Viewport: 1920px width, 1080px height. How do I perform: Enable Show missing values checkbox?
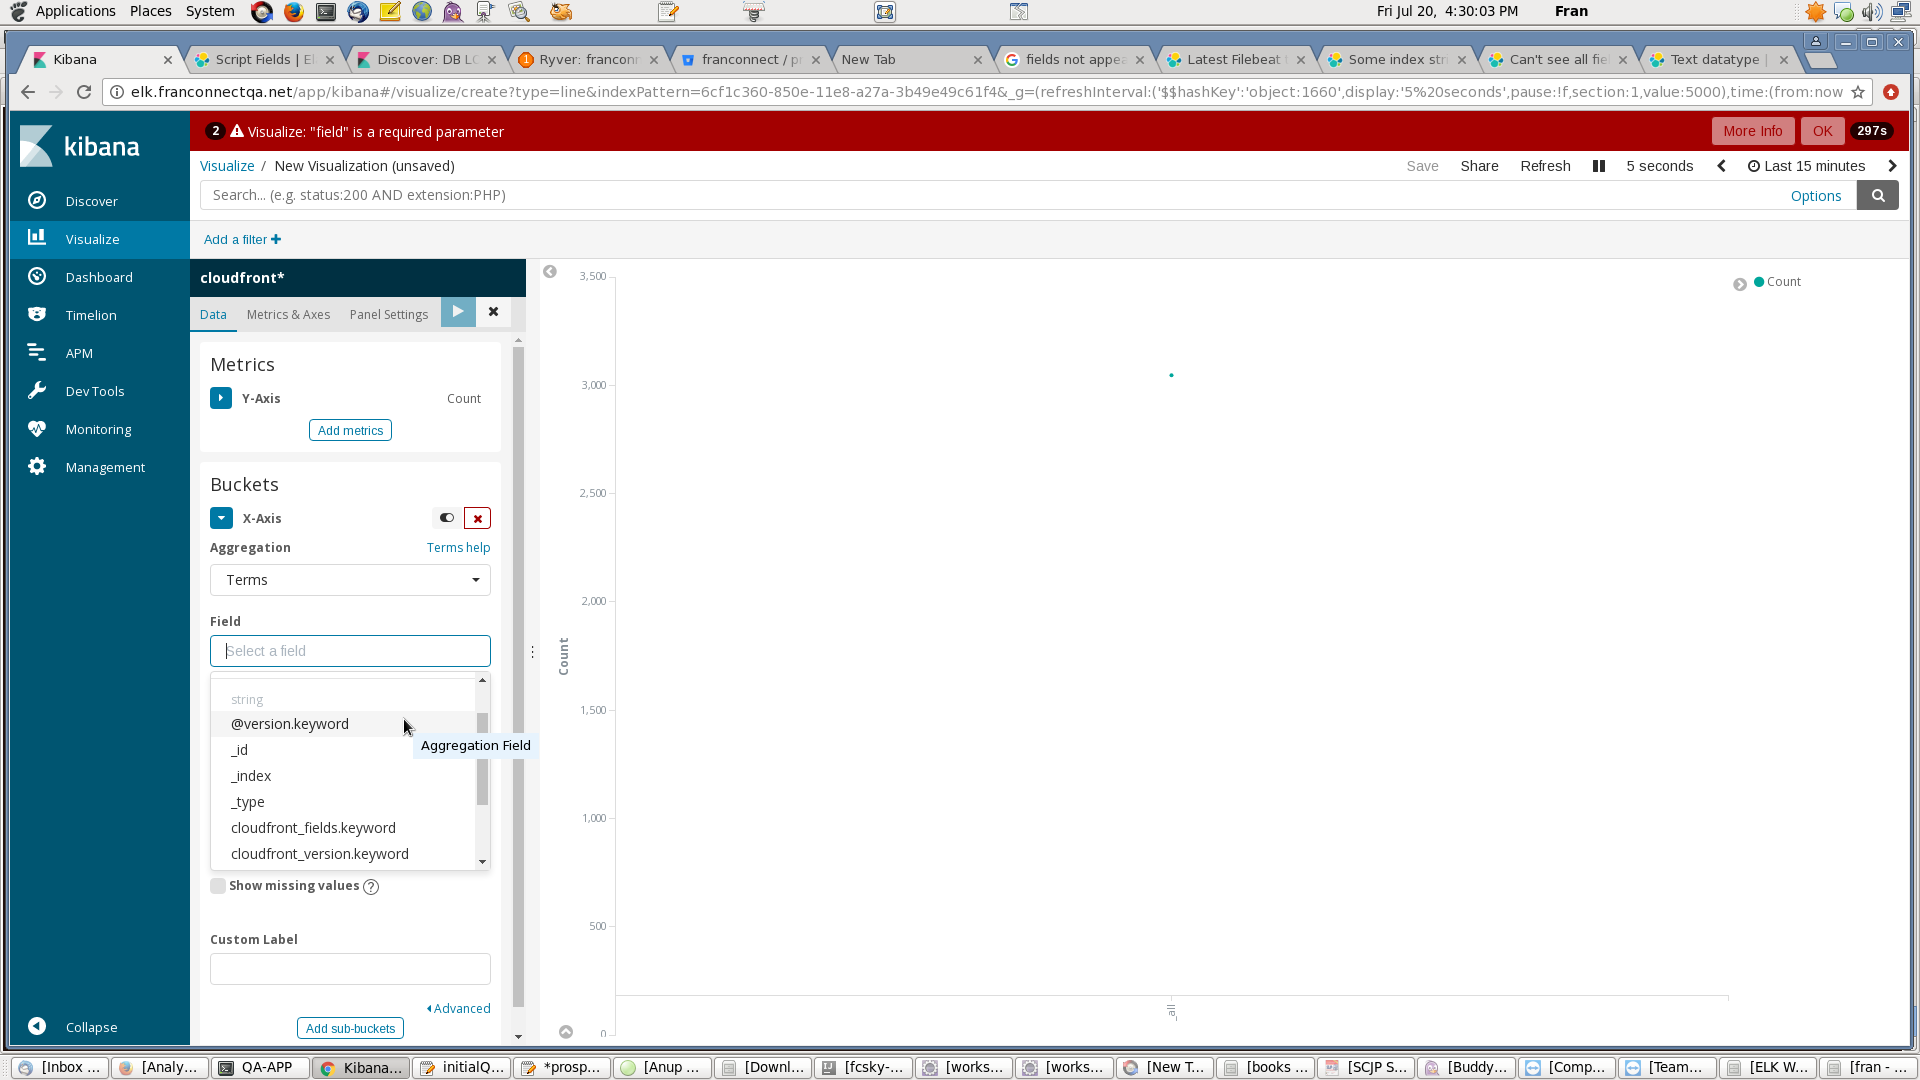click(x=218, y=886)
